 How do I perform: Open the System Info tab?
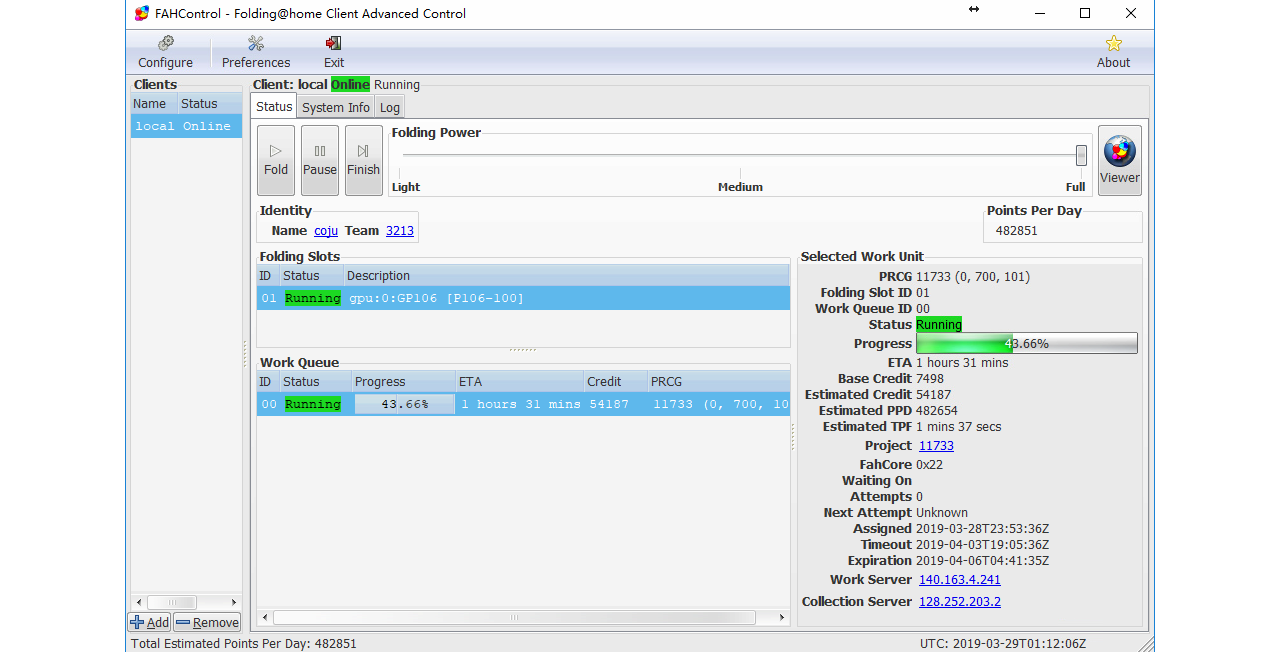coord(336,107)
